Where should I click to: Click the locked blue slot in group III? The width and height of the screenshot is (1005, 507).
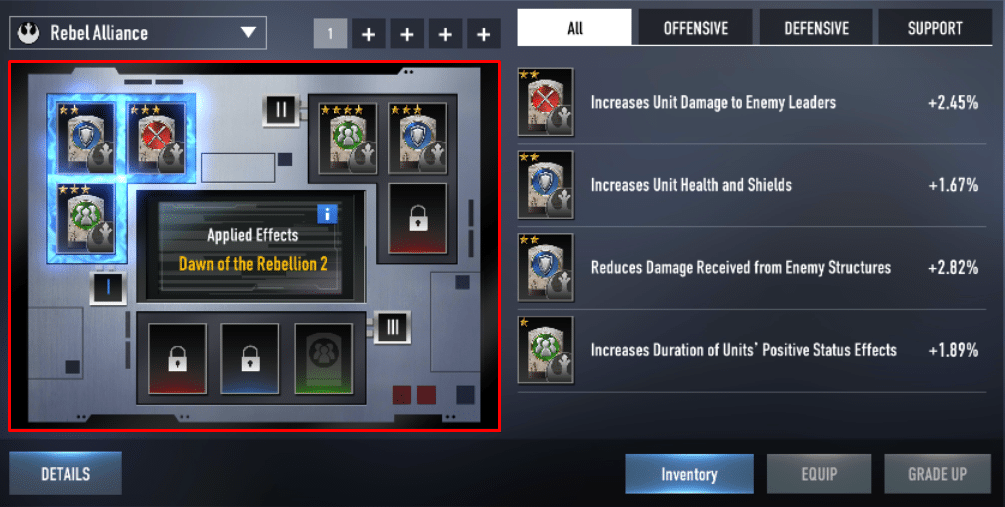click(250, 358)
